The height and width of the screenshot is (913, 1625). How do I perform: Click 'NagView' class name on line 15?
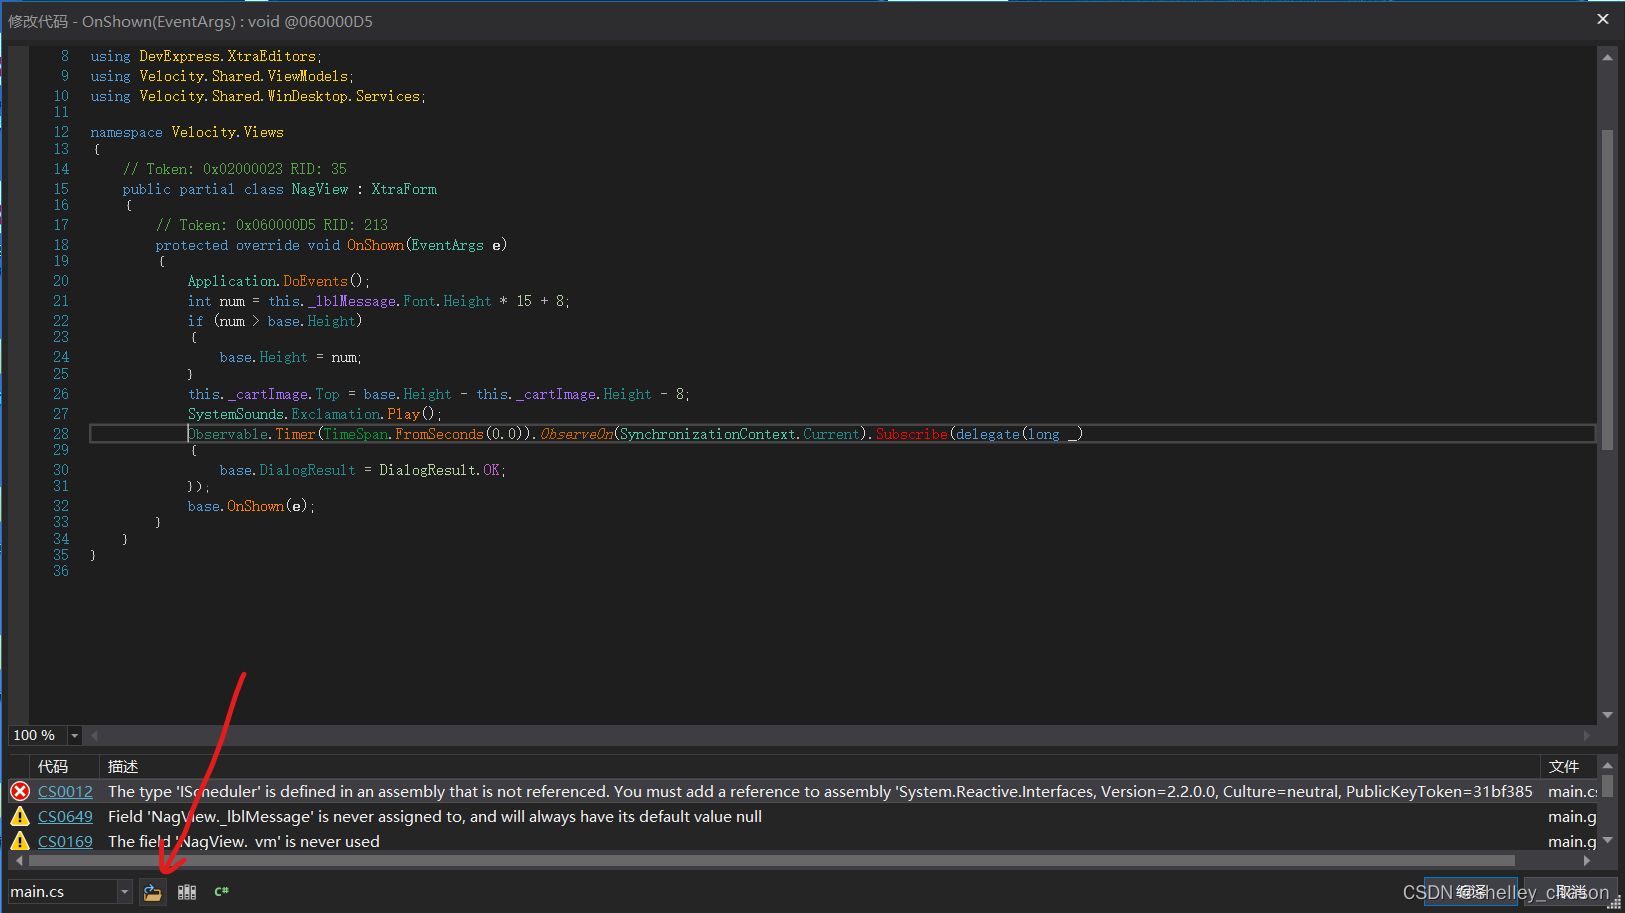tap(320, 189)
